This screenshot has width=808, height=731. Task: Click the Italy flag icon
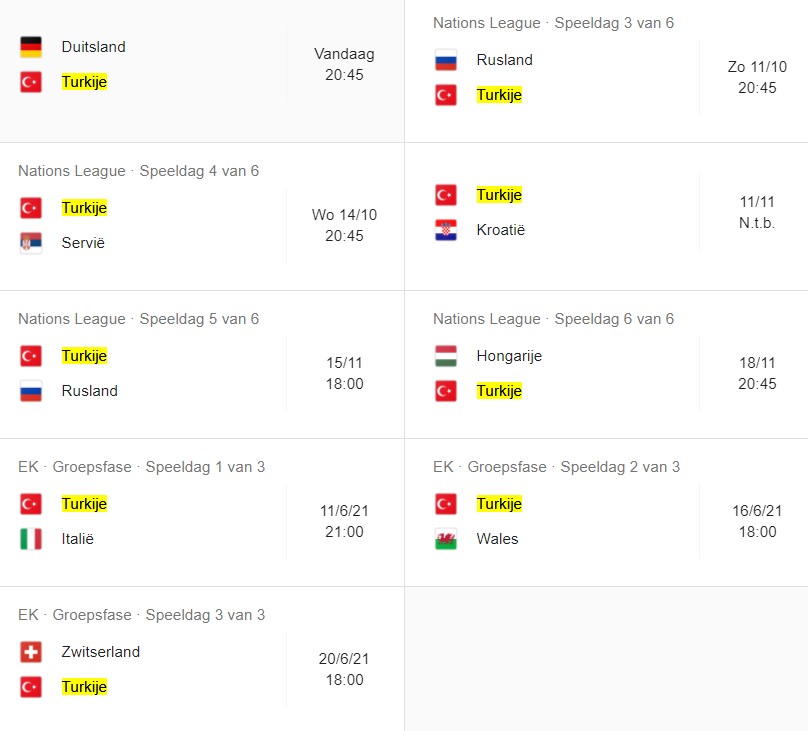(31, 539)
